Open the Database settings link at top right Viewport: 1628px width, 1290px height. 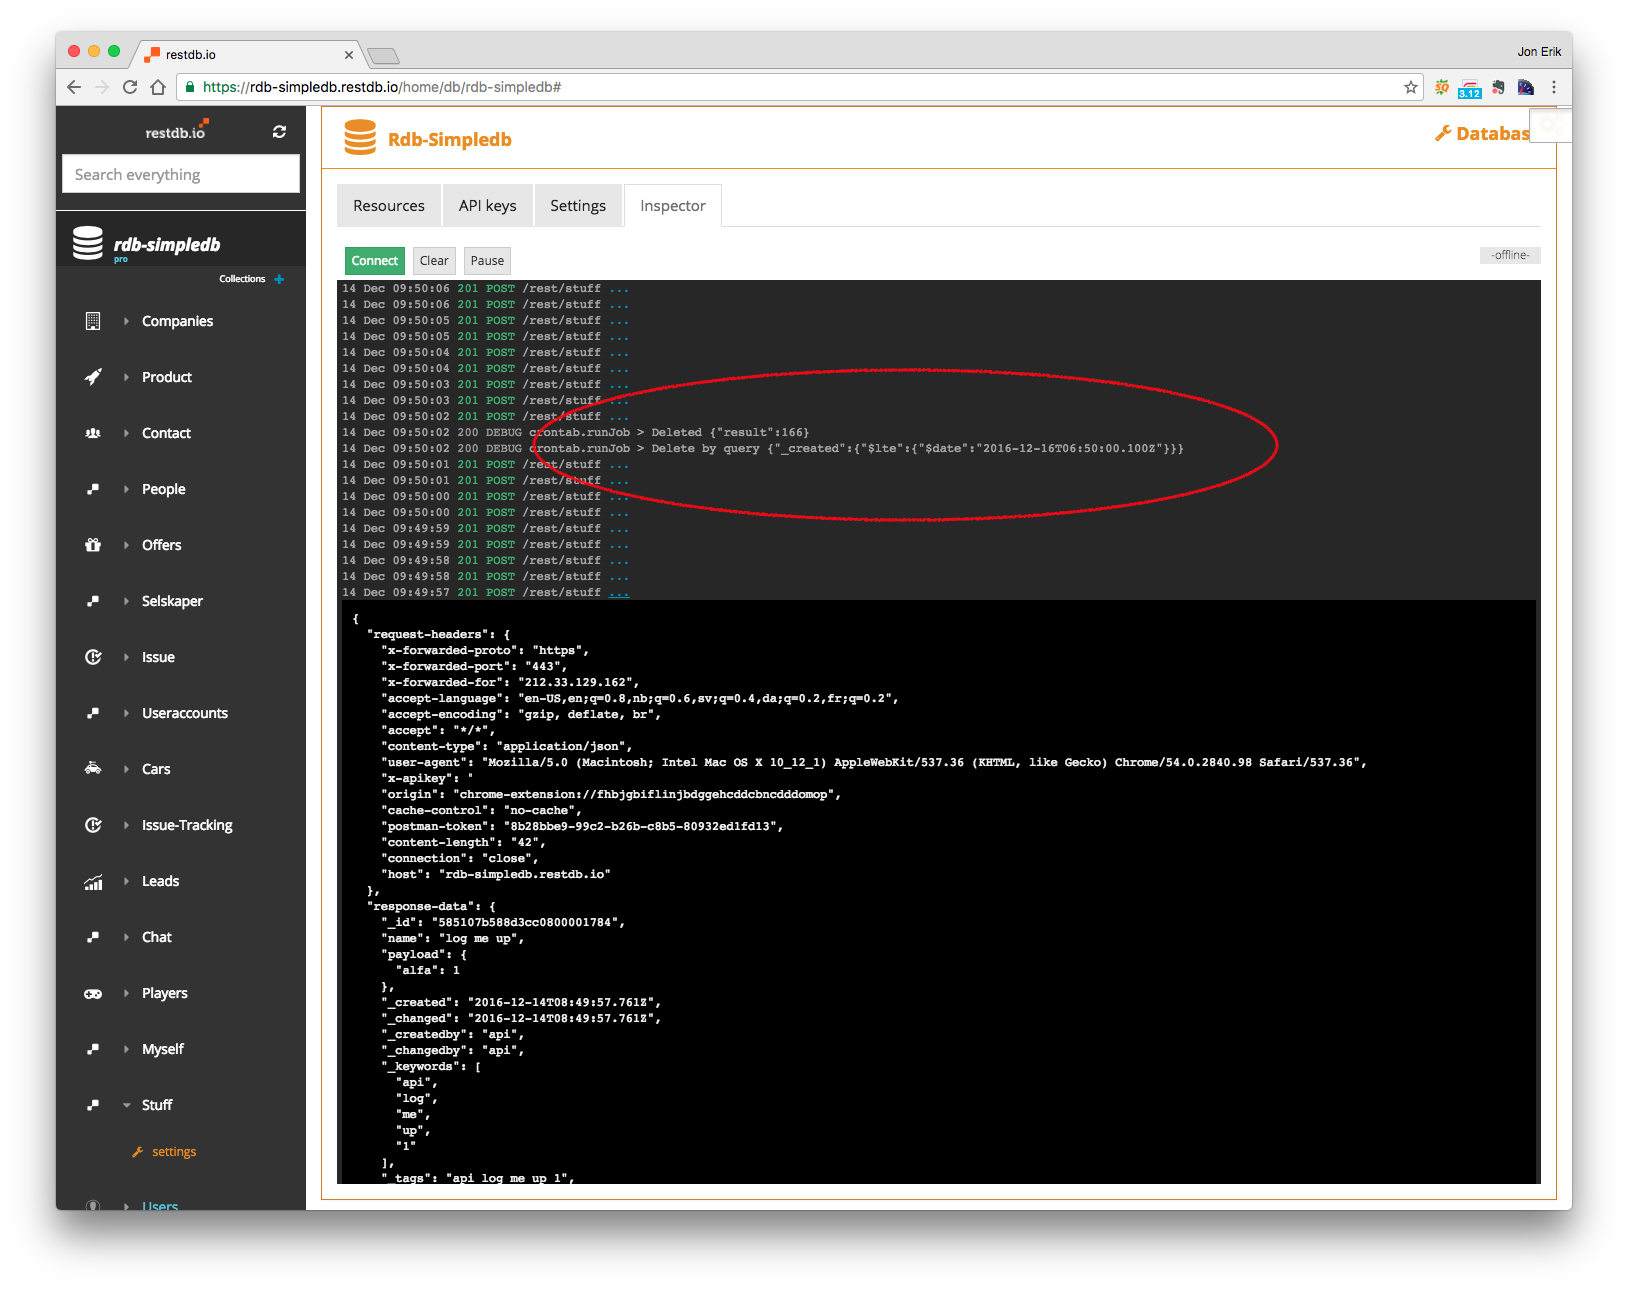point(1483,133)
